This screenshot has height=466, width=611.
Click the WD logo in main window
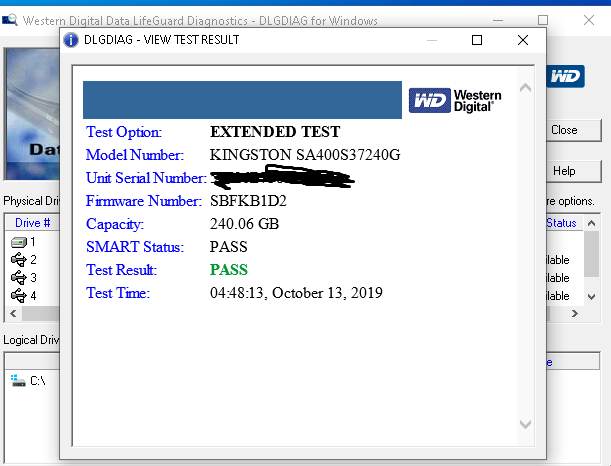[565, 76]
